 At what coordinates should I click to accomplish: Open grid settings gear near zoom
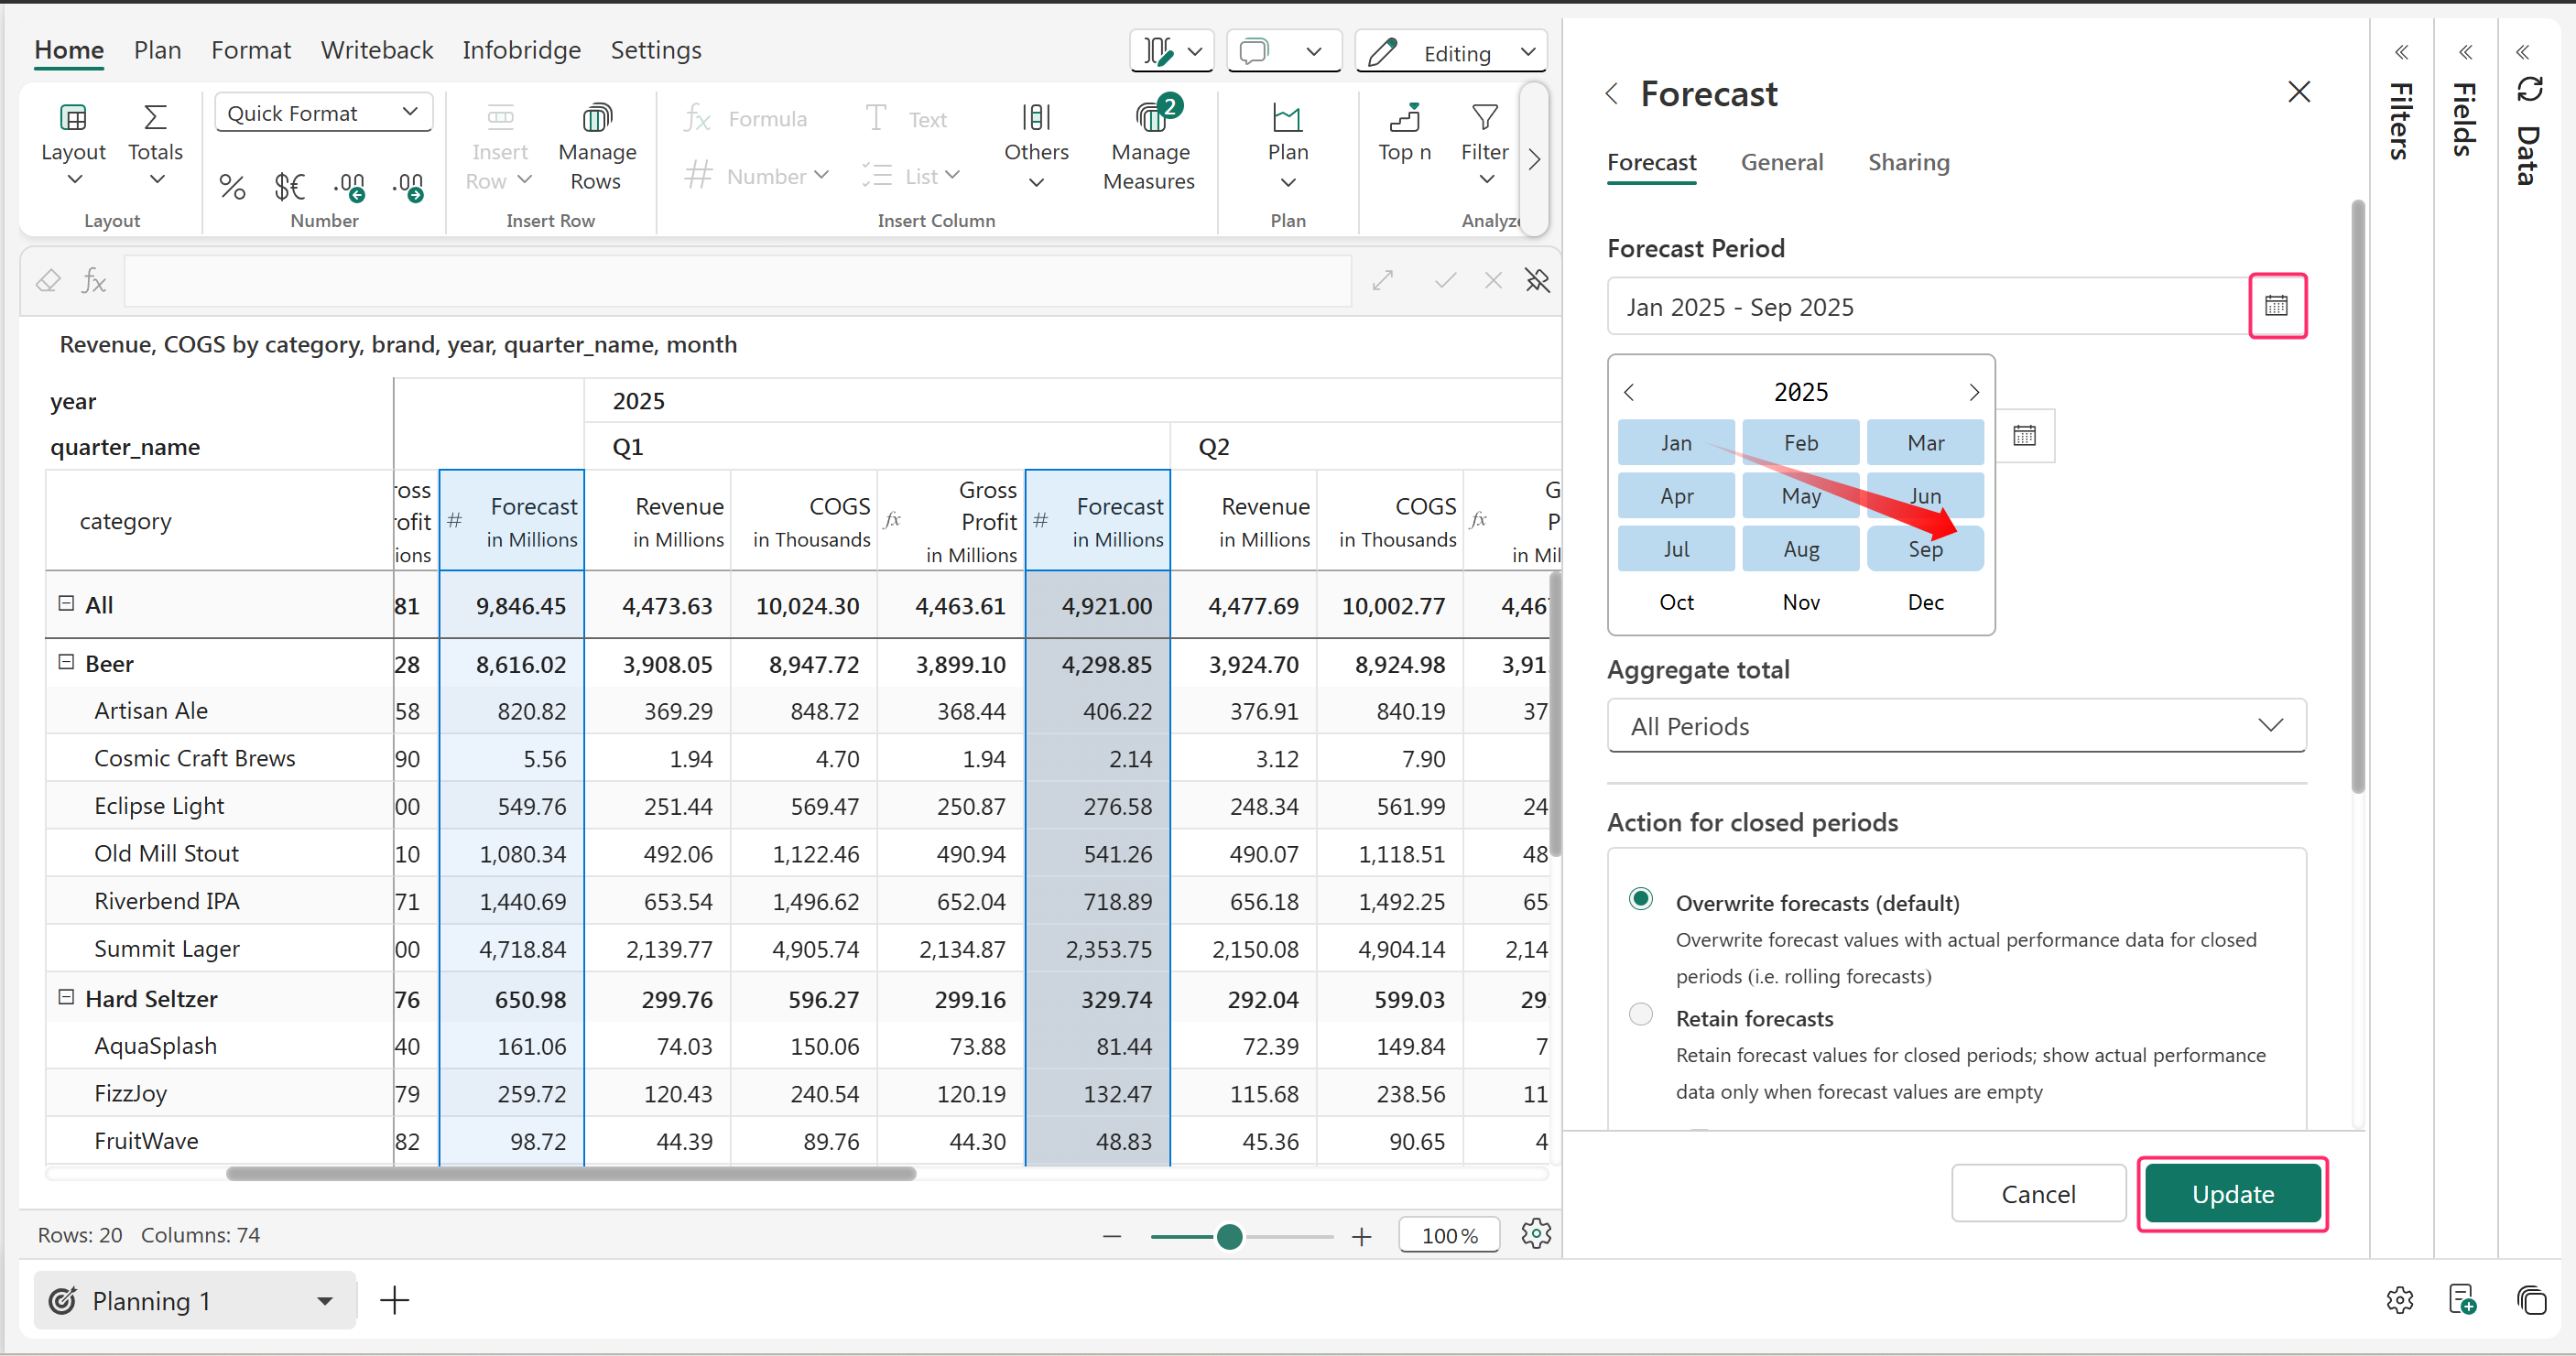[x=1535, y=1234]
